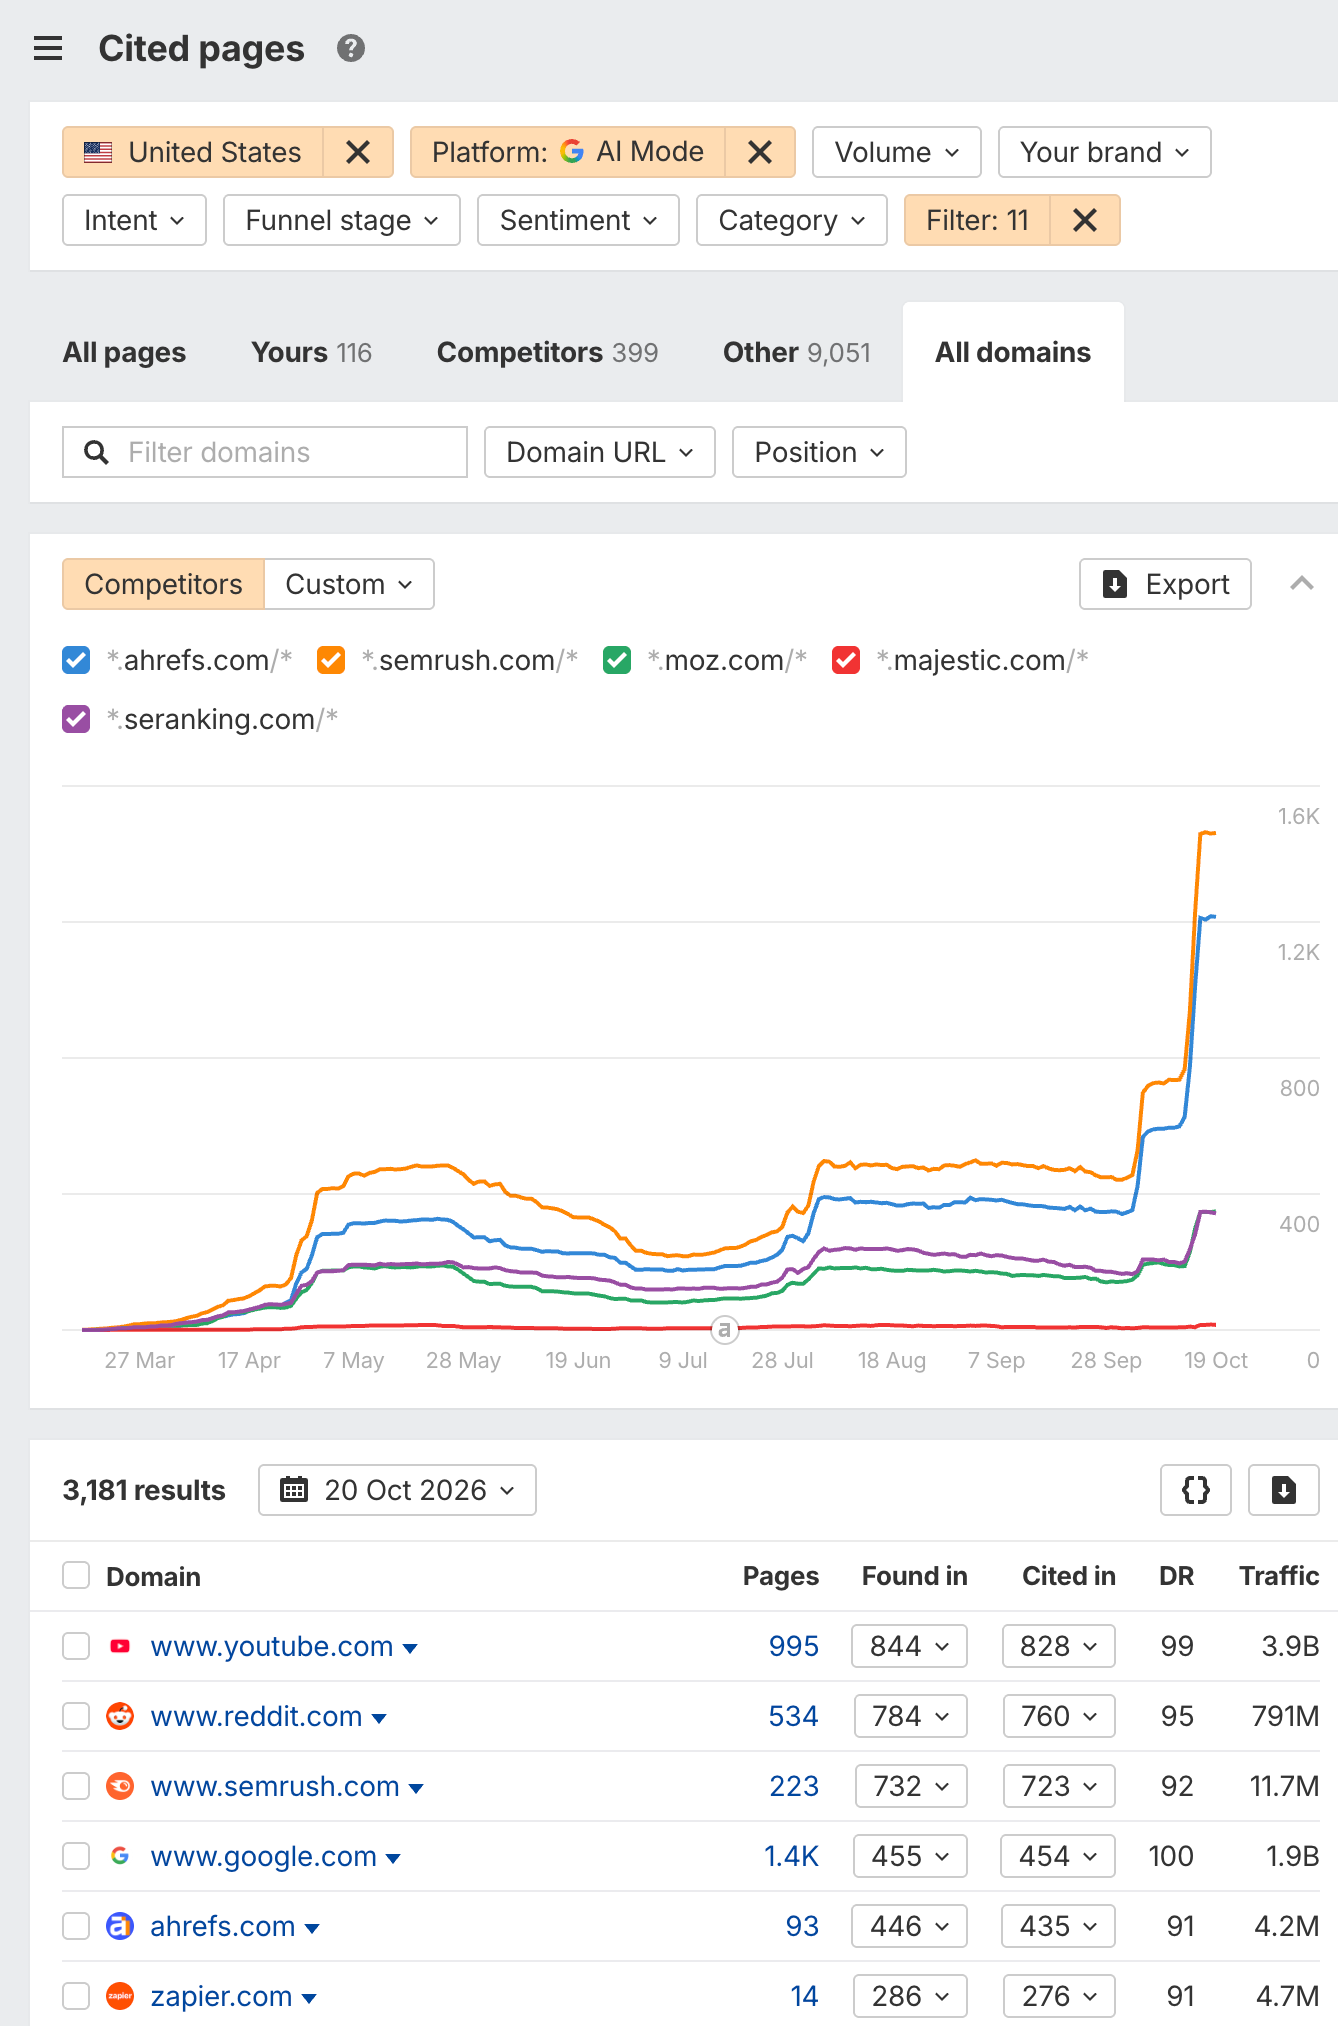Expand the Funnel stage dropdown
1338x2026 pixels.
342,220
